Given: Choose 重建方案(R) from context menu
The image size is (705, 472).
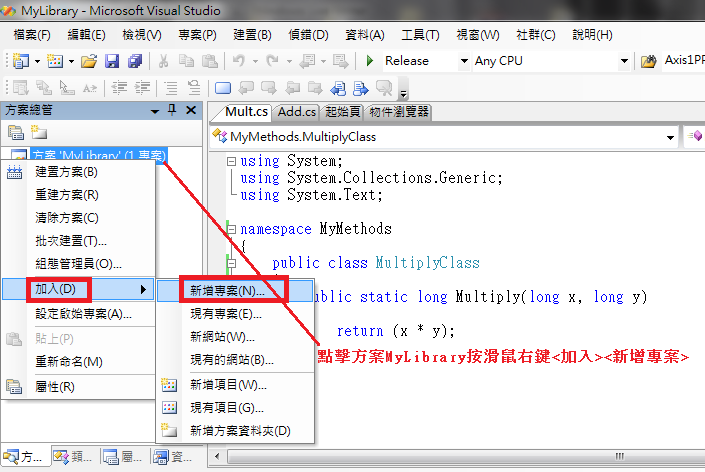Looking at the screenshot, I should tap(79, 195).
